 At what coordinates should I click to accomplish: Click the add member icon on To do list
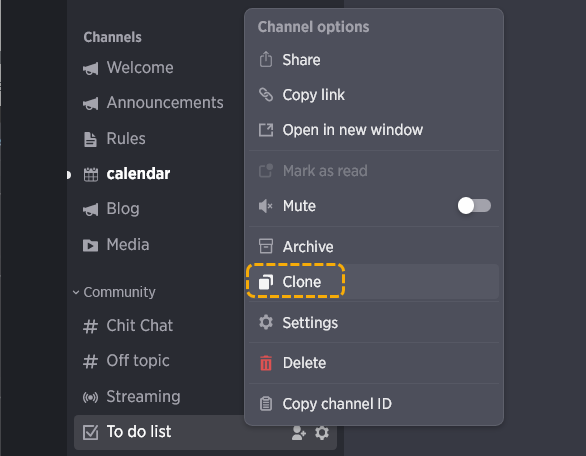(299, 433)
